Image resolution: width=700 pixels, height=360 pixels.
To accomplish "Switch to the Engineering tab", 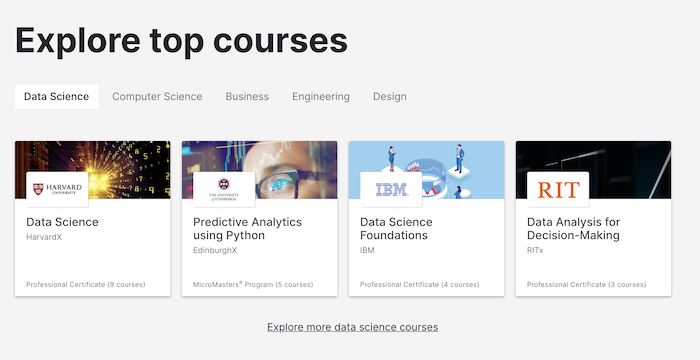I will coord(321,96).
